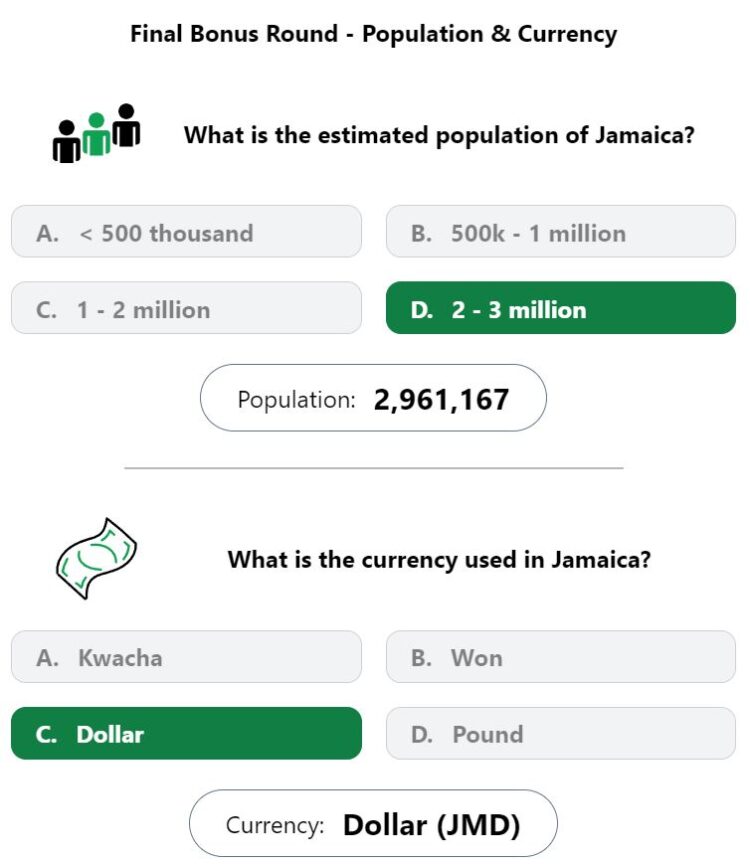
Task: Select the Won currency option
Action: point(560,657)
